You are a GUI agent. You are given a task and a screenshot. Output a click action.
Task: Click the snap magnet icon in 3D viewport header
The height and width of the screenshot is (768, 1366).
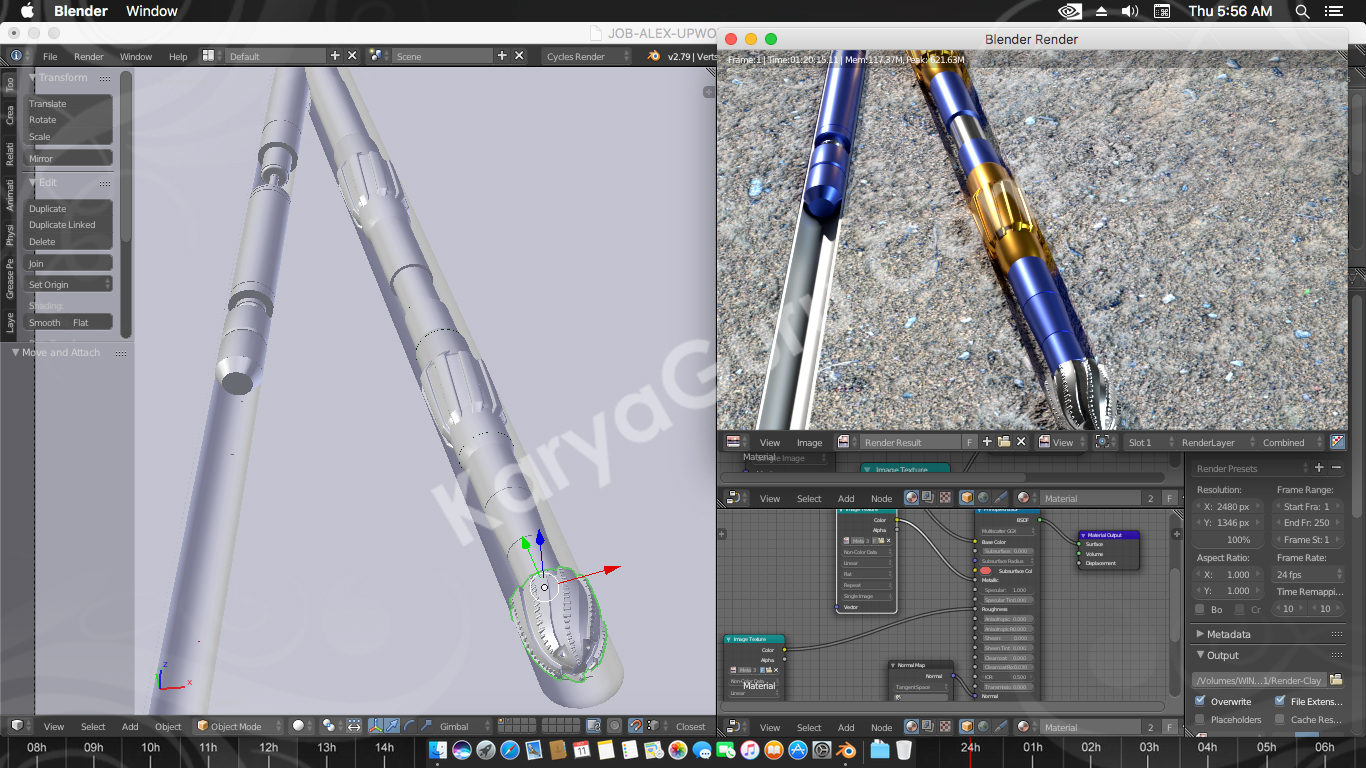pos(635,727)
